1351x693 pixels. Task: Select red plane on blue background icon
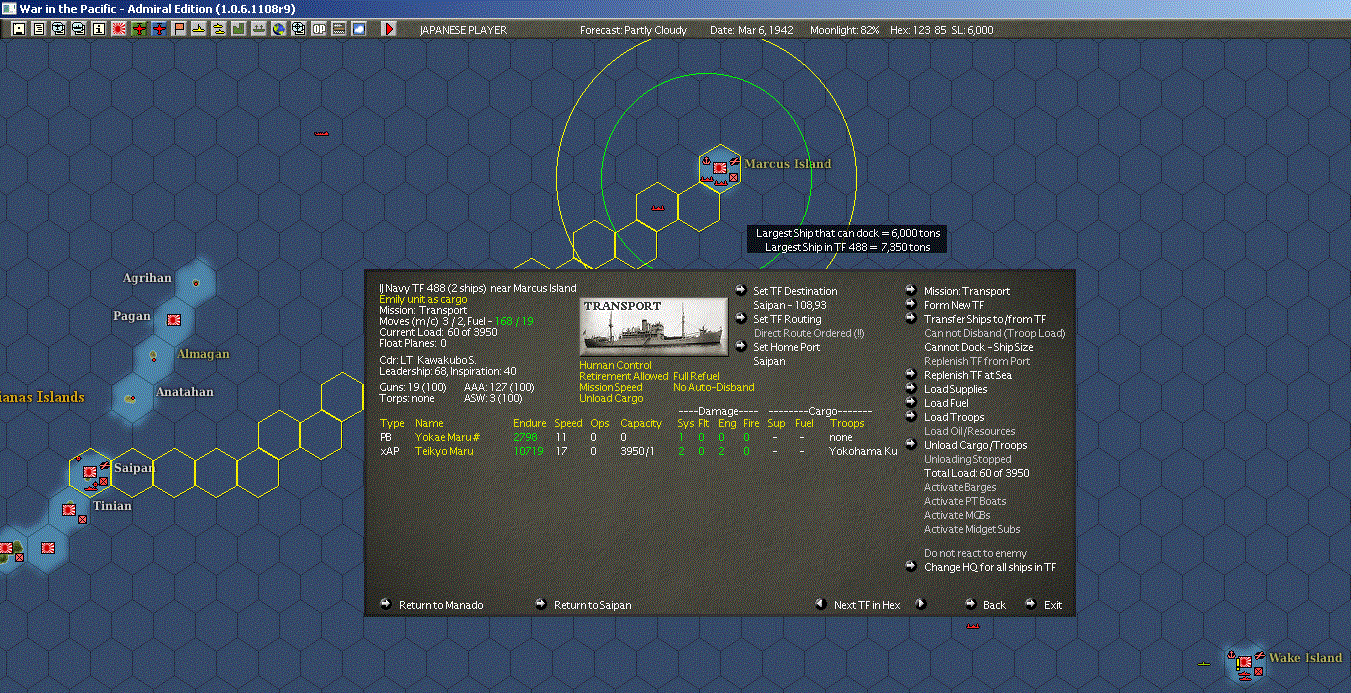click(x=159, y=29)
